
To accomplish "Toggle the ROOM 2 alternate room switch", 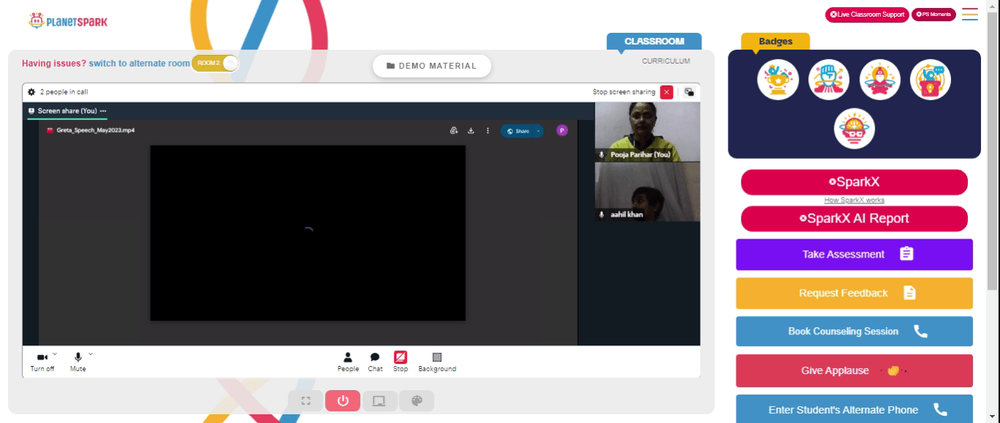I will click(x=216, y=63).
